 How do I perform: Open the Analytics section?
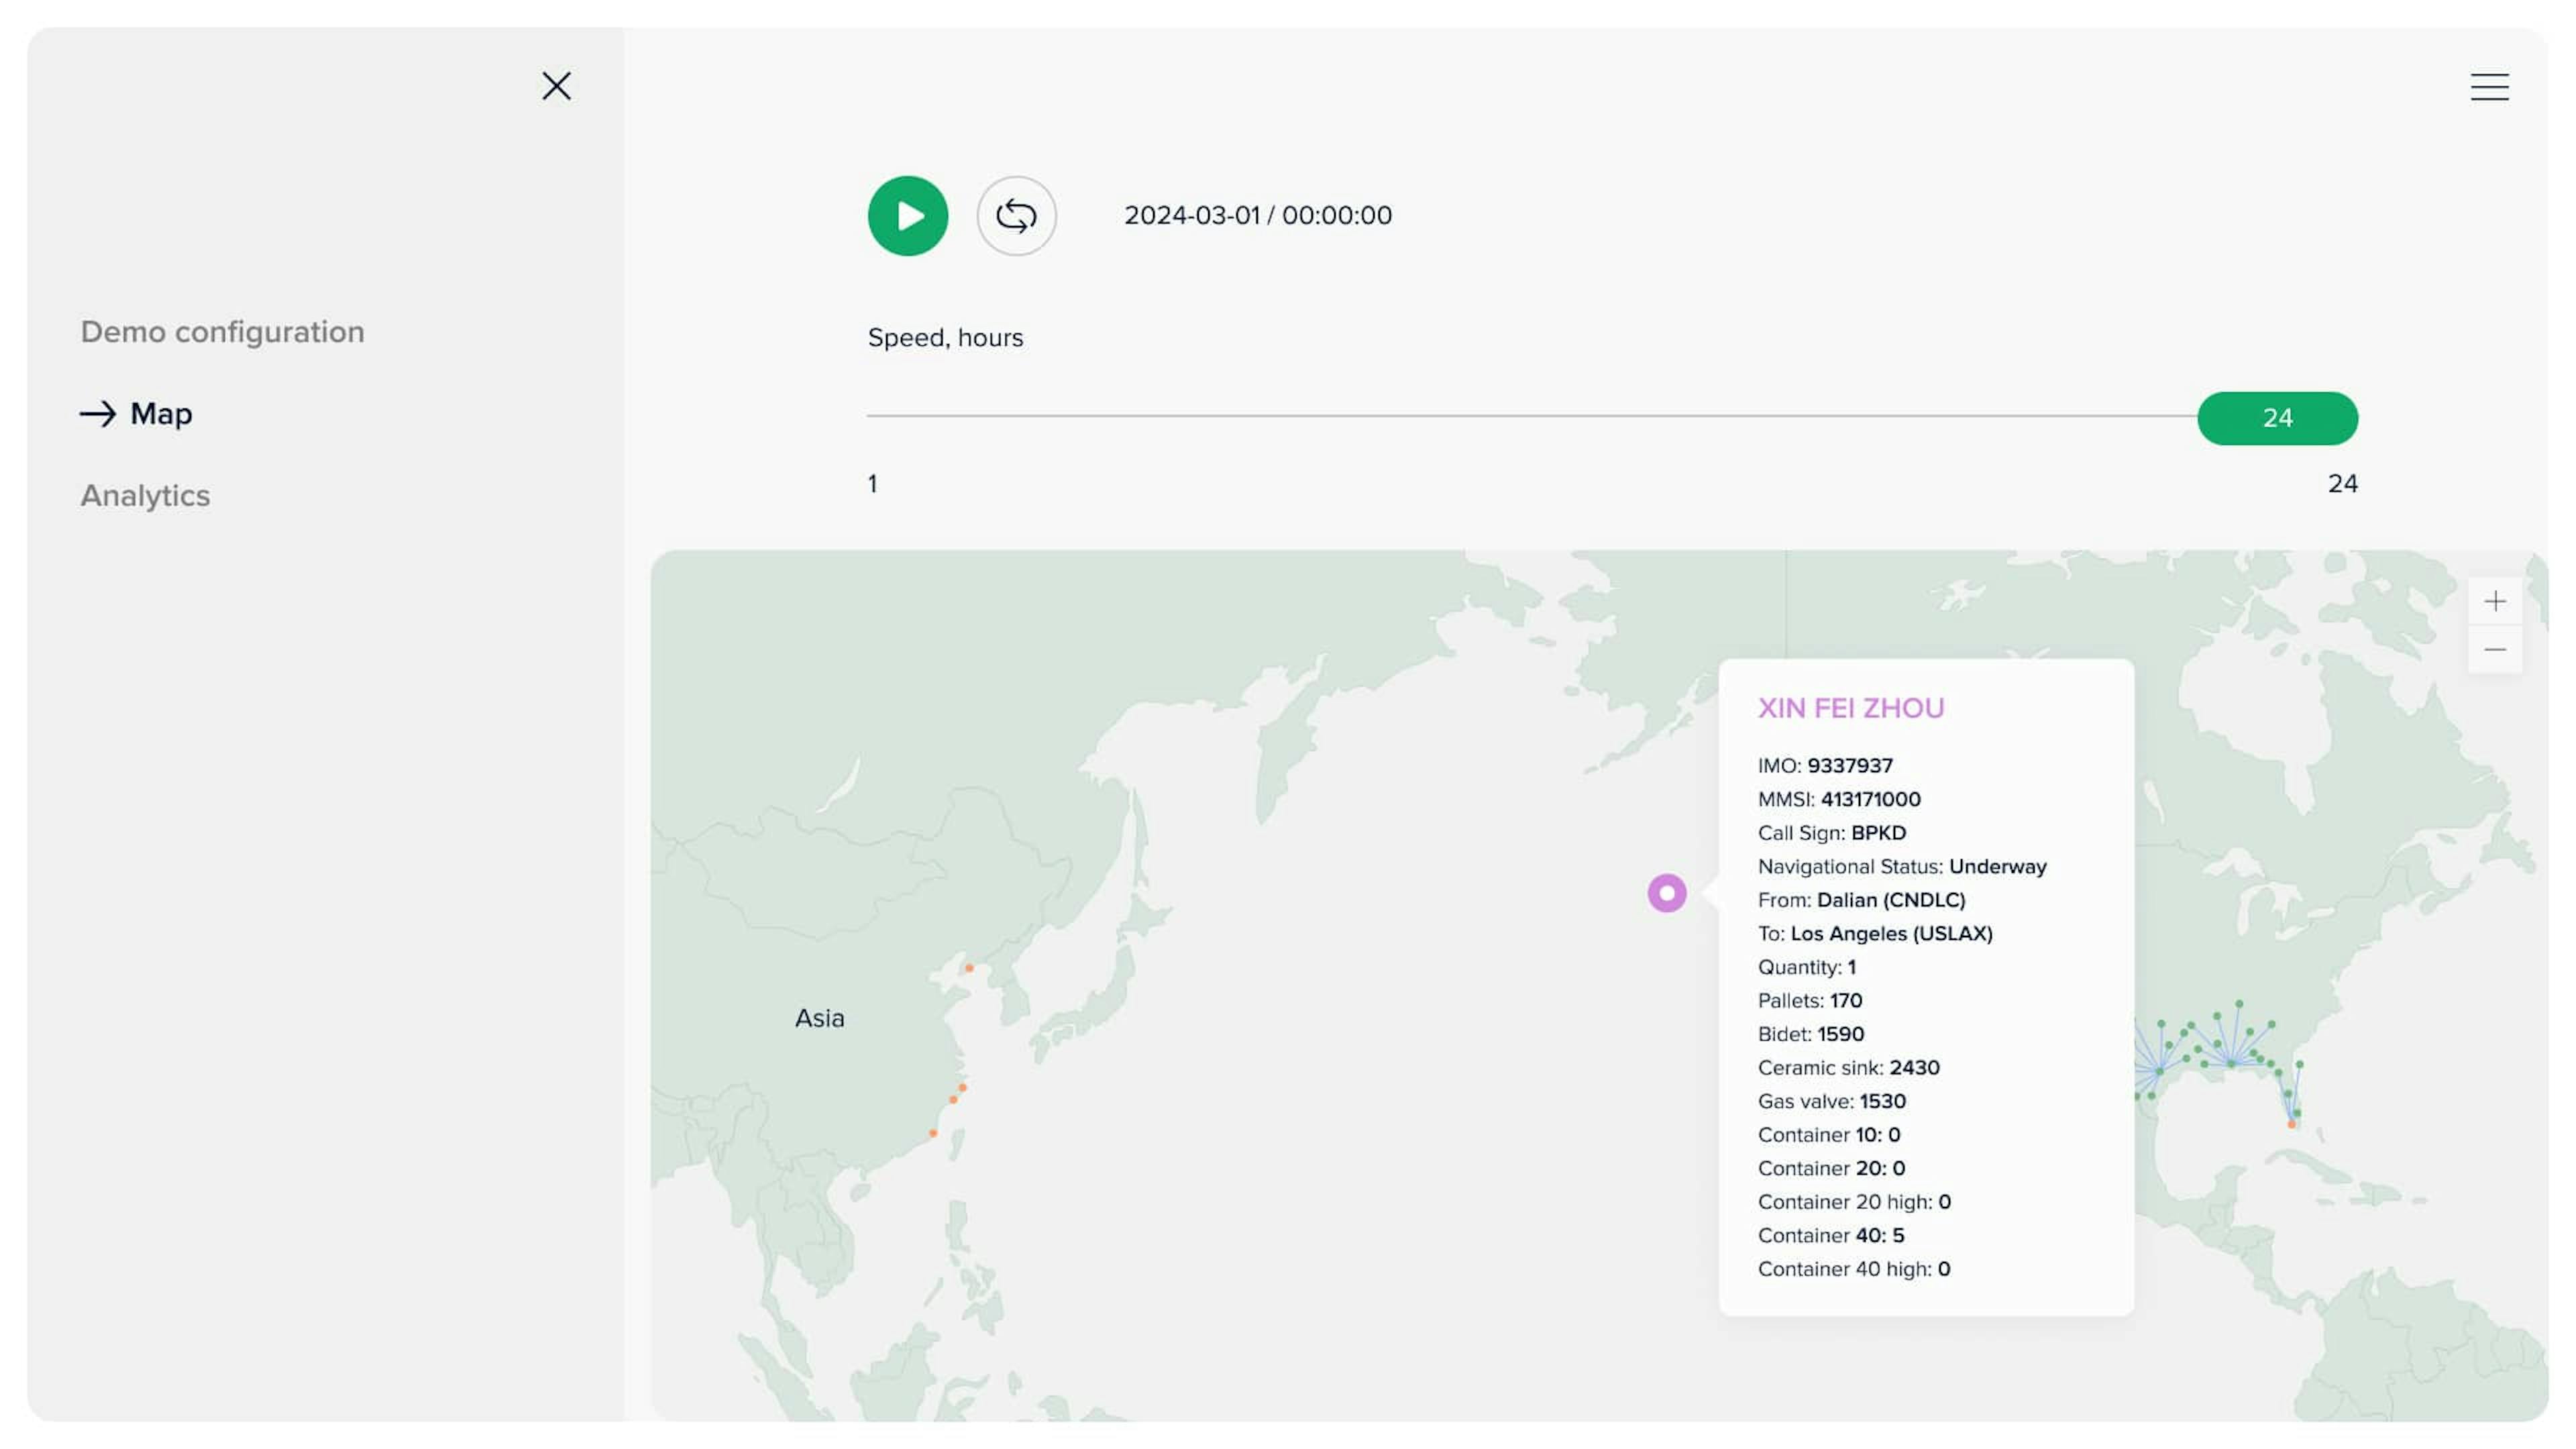click(145, 495)
